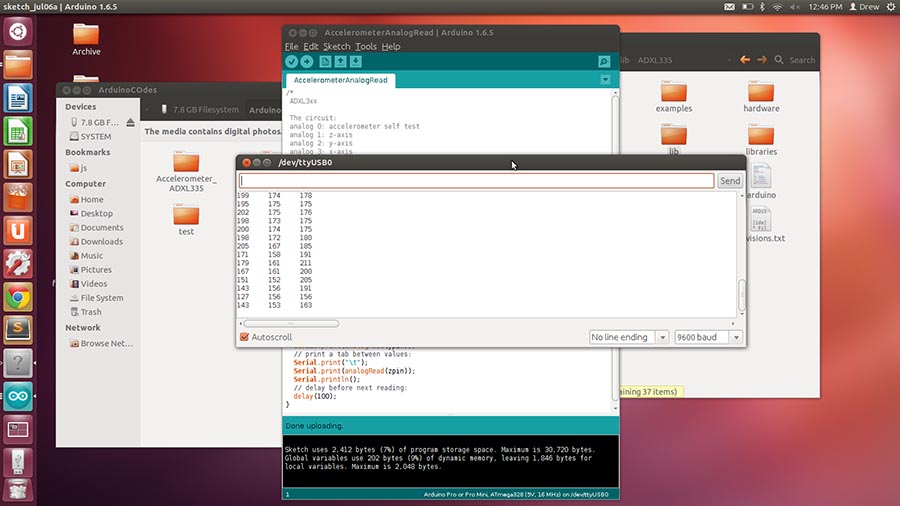Go to Desktop in the Files sidebar

click(91, 213)
